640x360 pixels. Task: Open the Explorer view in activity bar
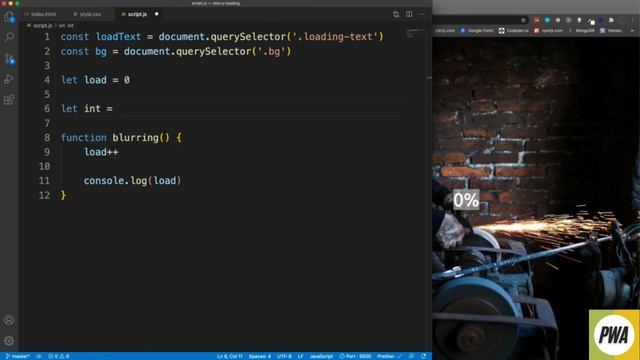tap(9, 17)
